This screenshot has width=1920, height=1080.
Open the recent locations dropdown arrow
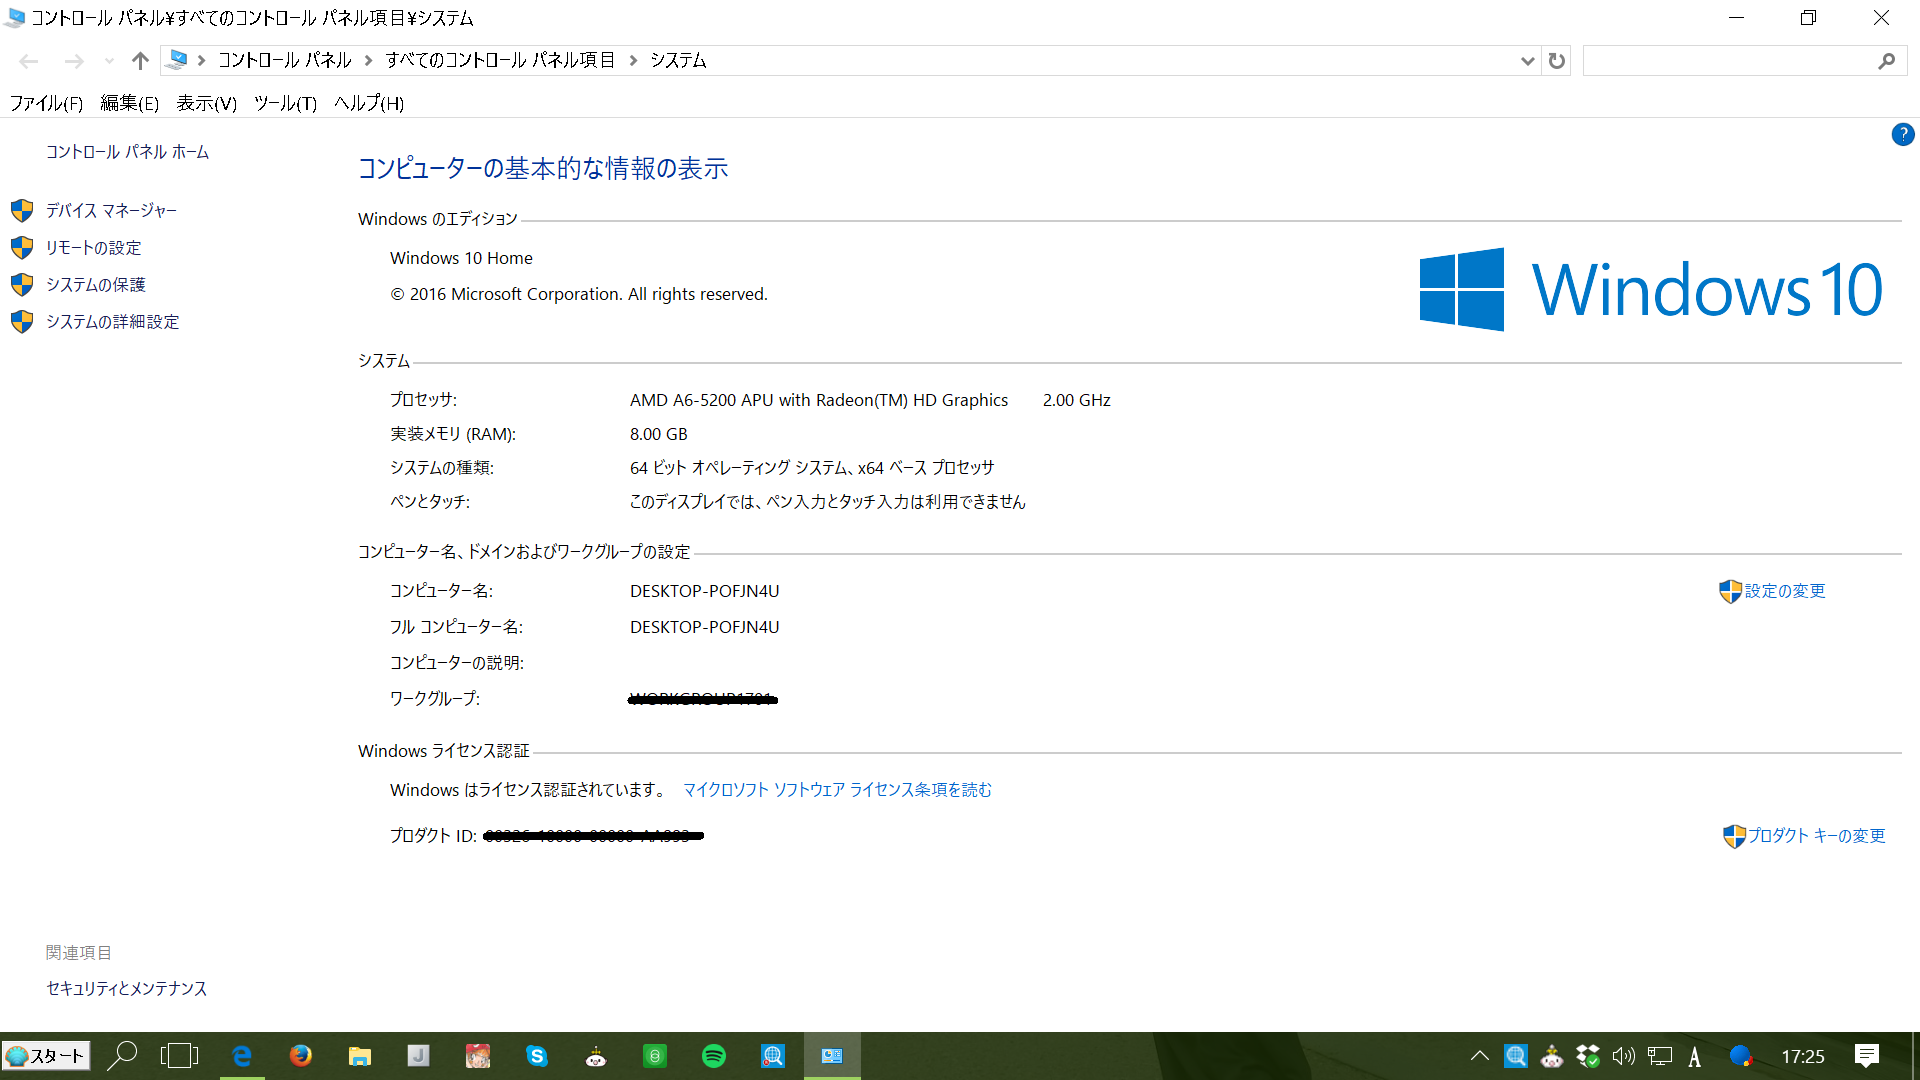[109, 61]
